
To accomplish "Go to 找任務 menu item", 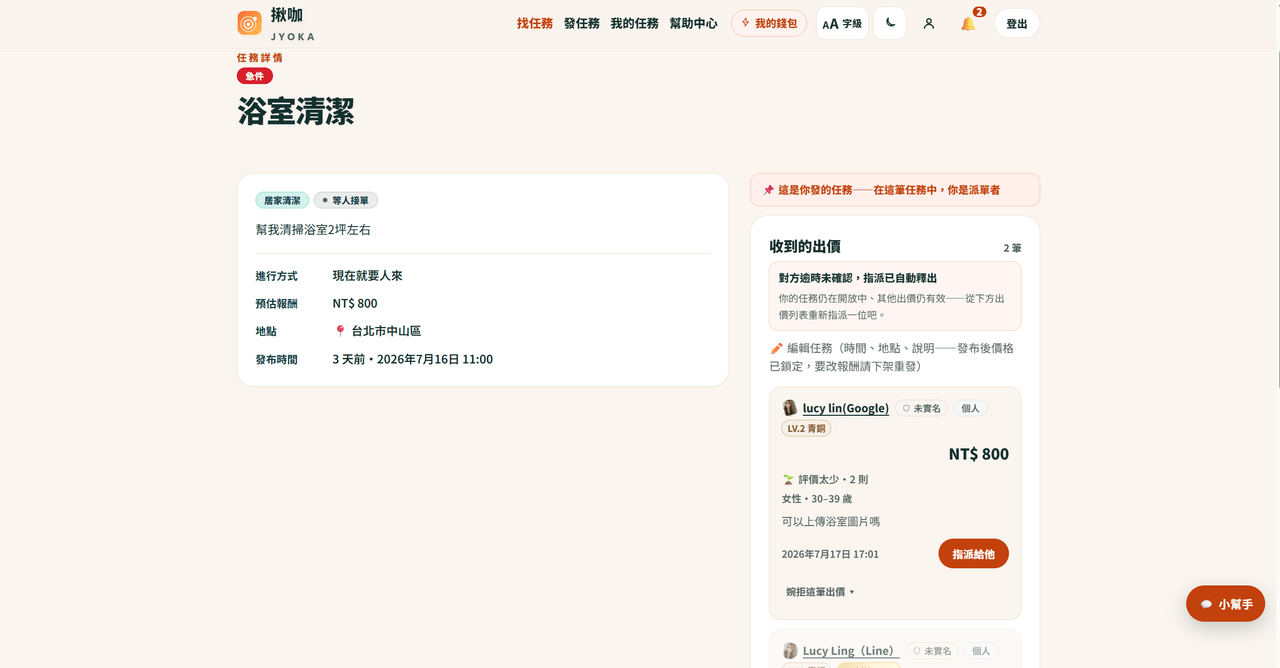I will click(535, 23).
